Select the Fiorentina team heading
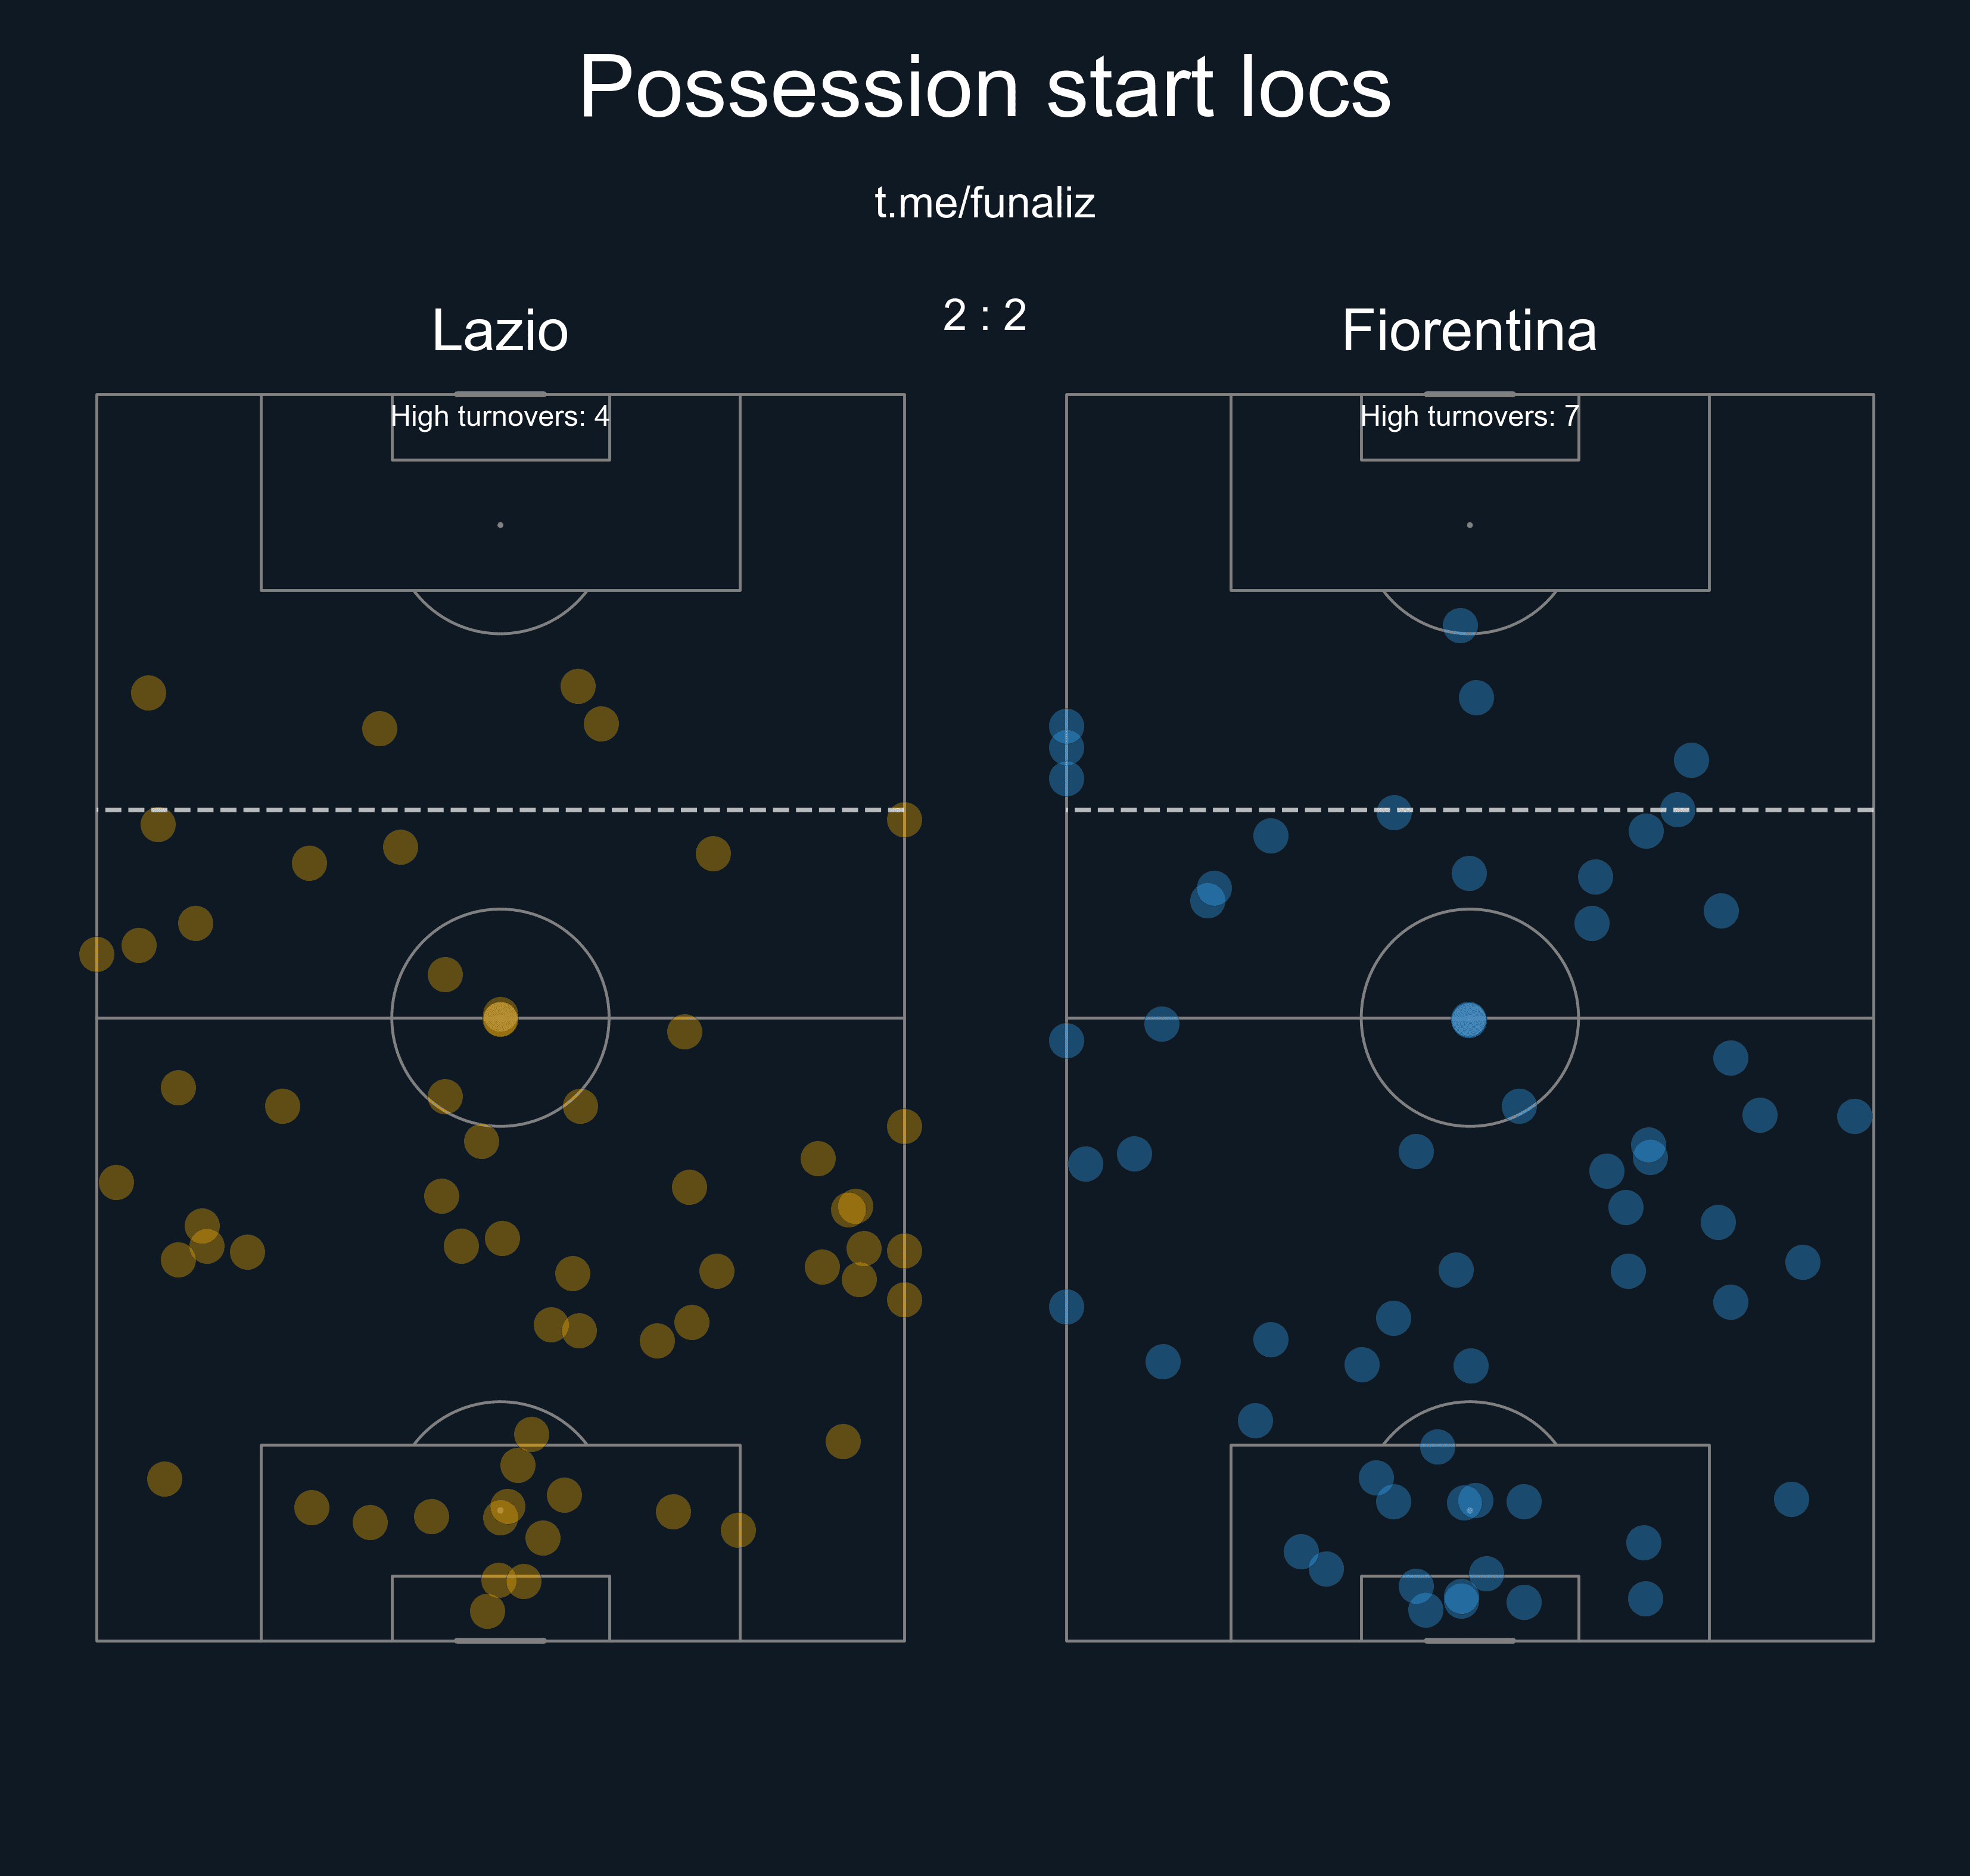Screen dimensions: 1970x1876 coord(1468,330)
